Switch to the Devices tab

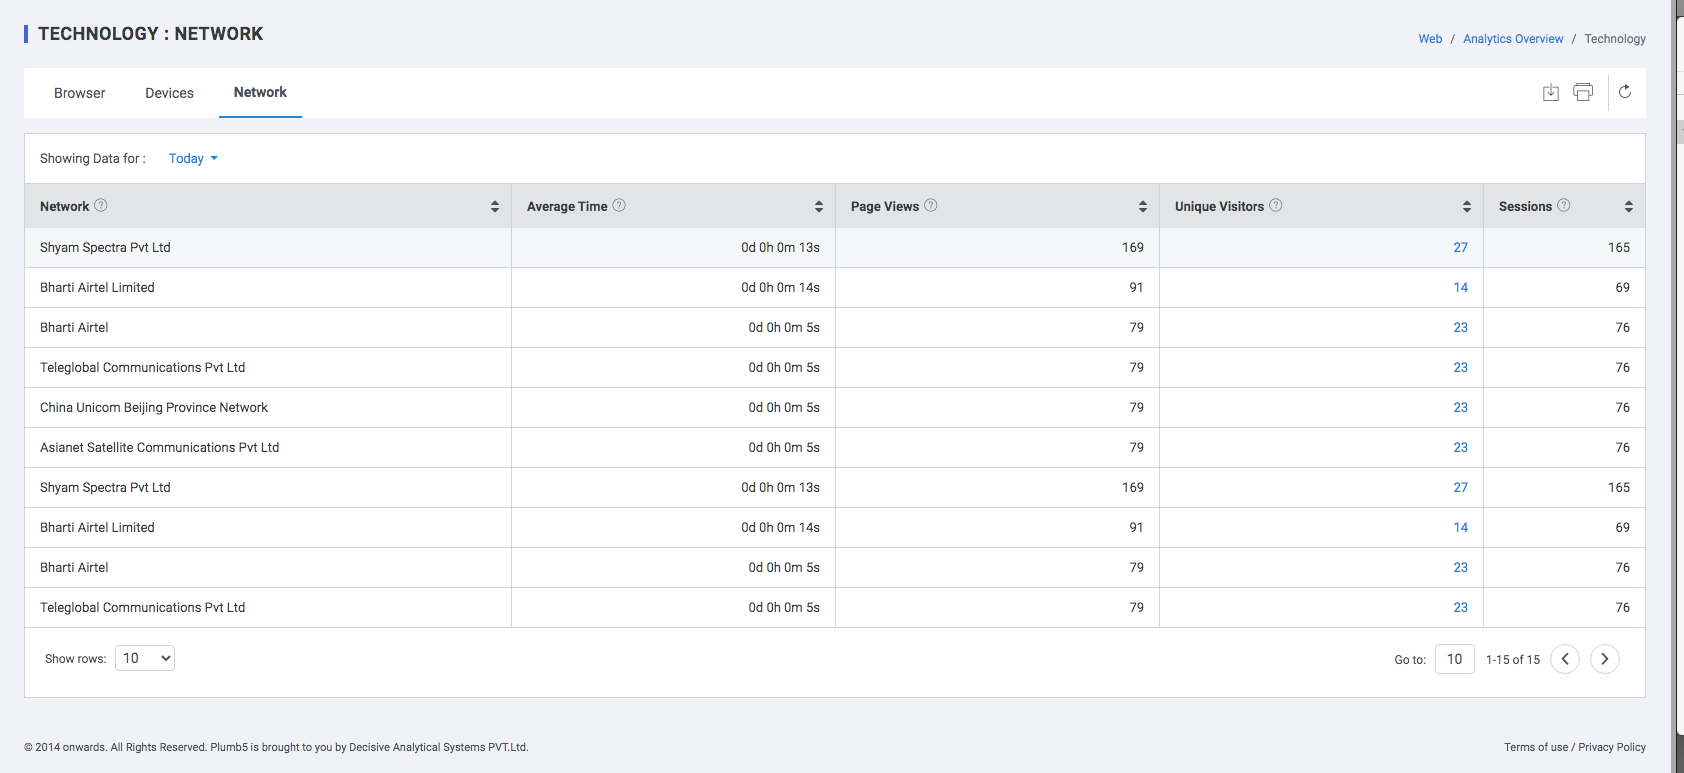tap(169, 93)
